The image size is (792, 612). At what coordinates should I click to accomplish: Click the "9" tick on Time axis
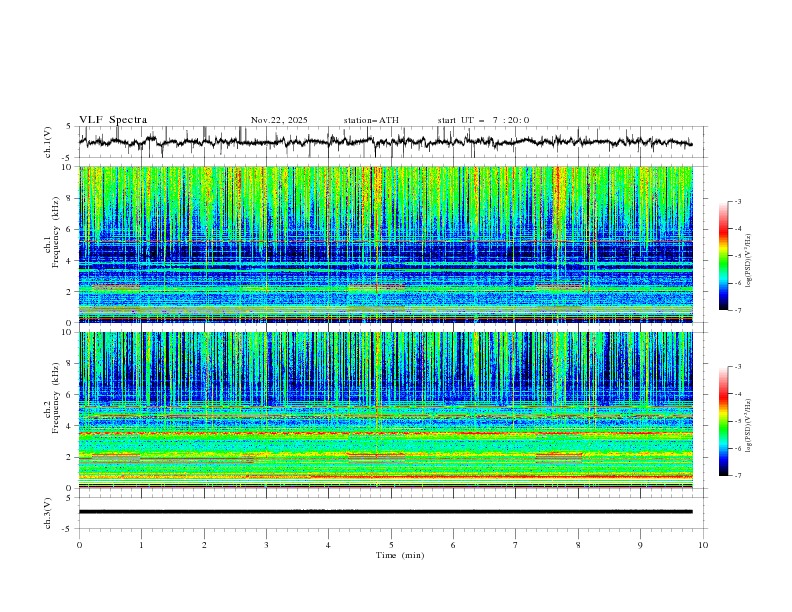640,545
